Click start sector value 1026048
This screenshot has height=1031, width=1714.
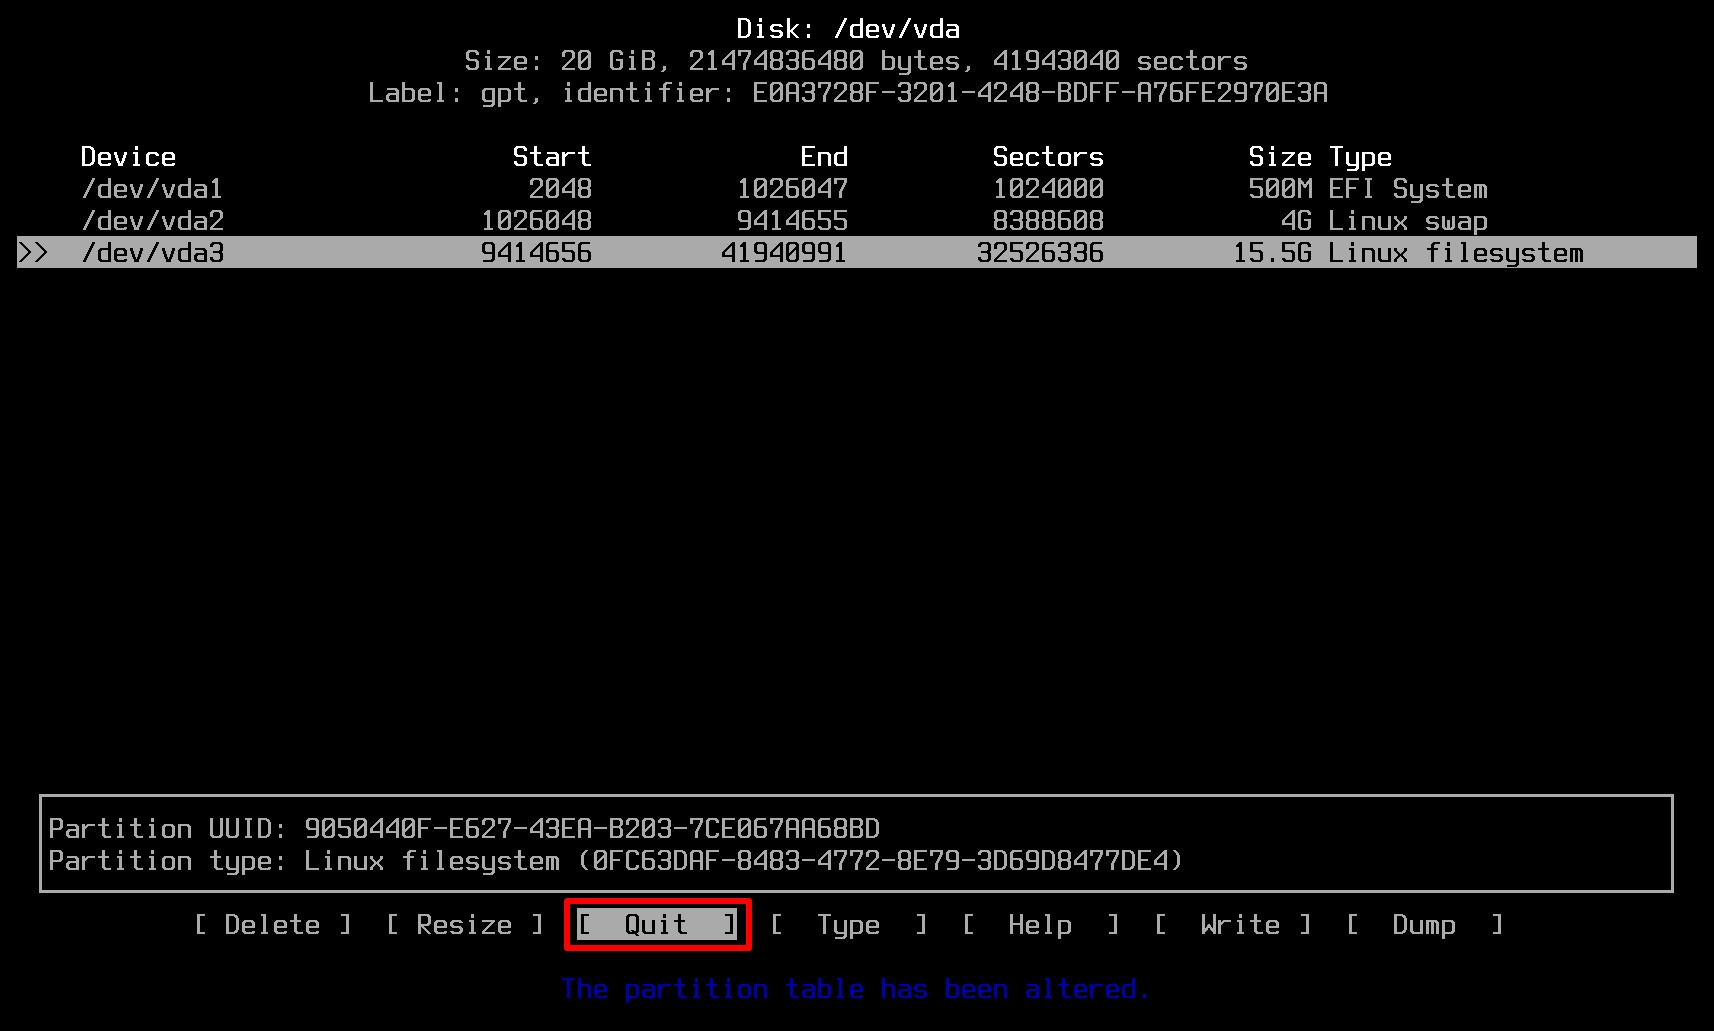click(x=536, y=221)
